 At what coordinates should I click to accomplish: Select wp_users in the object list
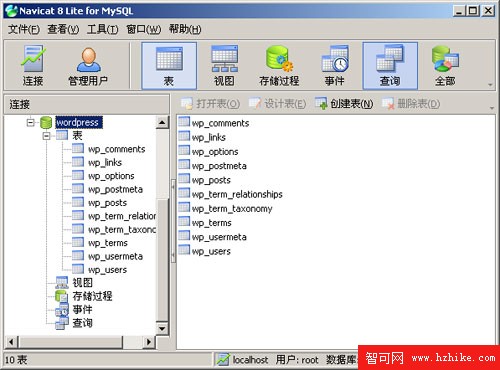tap(211, 252)
